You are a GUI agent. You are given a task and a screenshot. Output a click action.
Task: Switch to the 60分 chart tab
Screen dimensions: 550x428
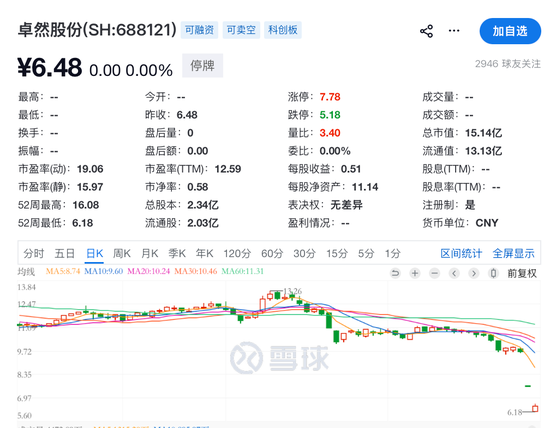(x=272, y=253)
